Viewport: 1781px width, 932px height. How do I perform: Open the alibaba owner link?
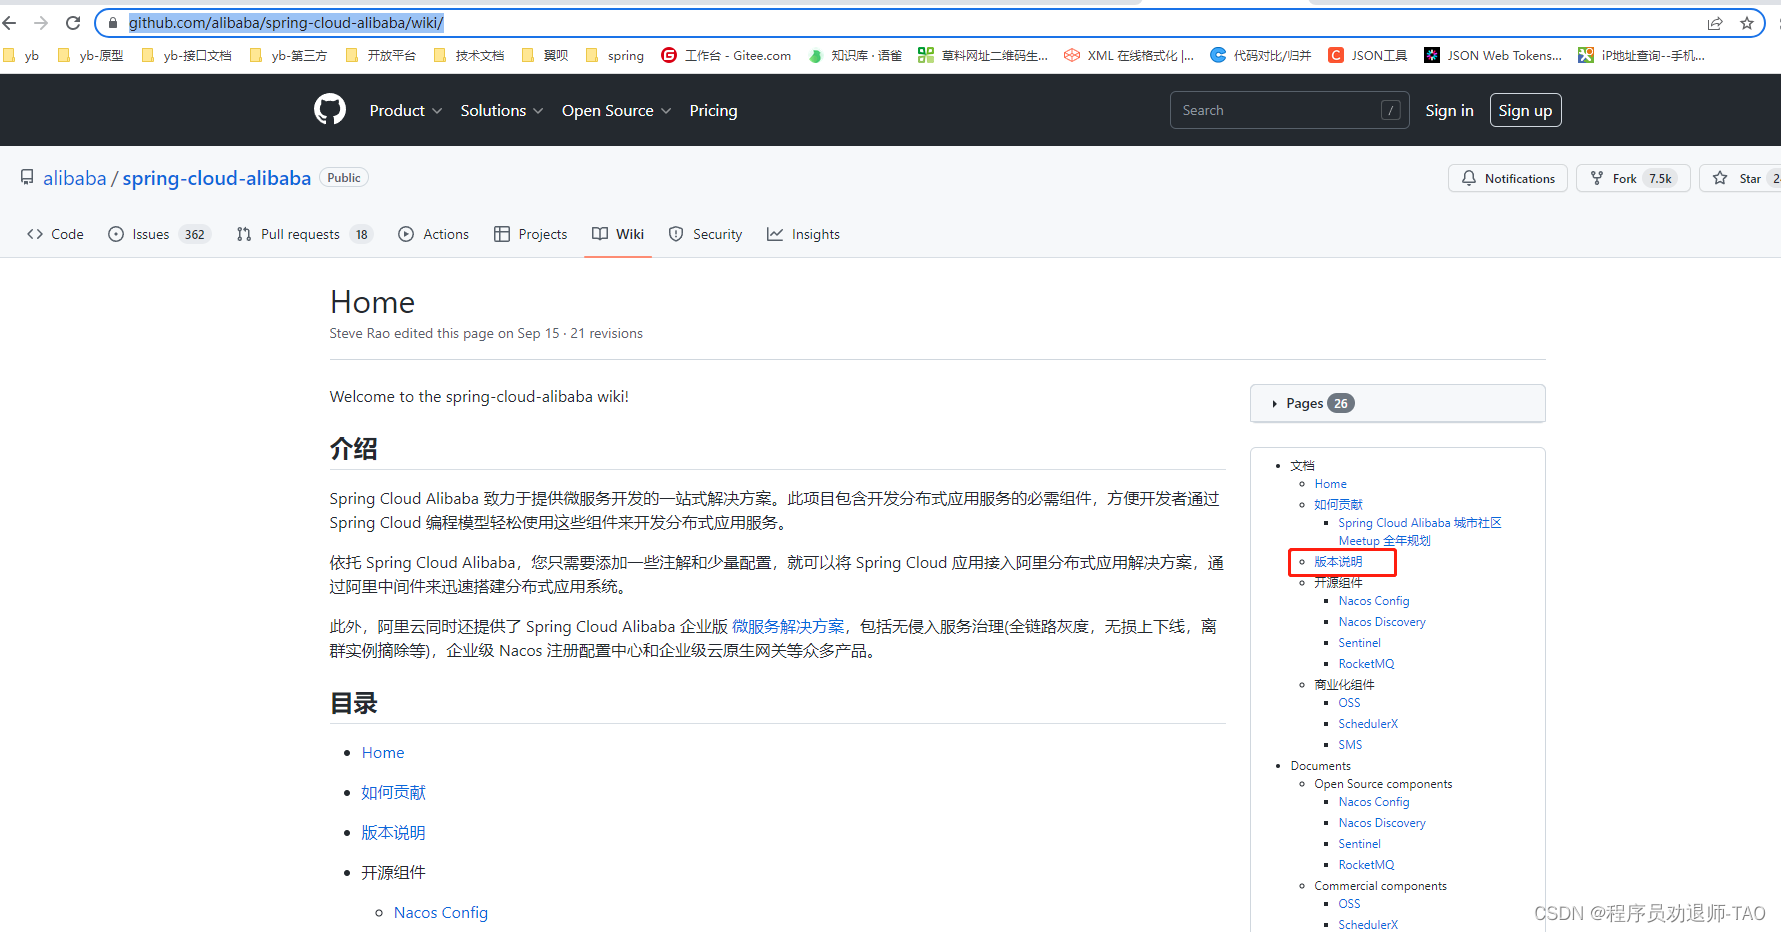tap(74, 178)
